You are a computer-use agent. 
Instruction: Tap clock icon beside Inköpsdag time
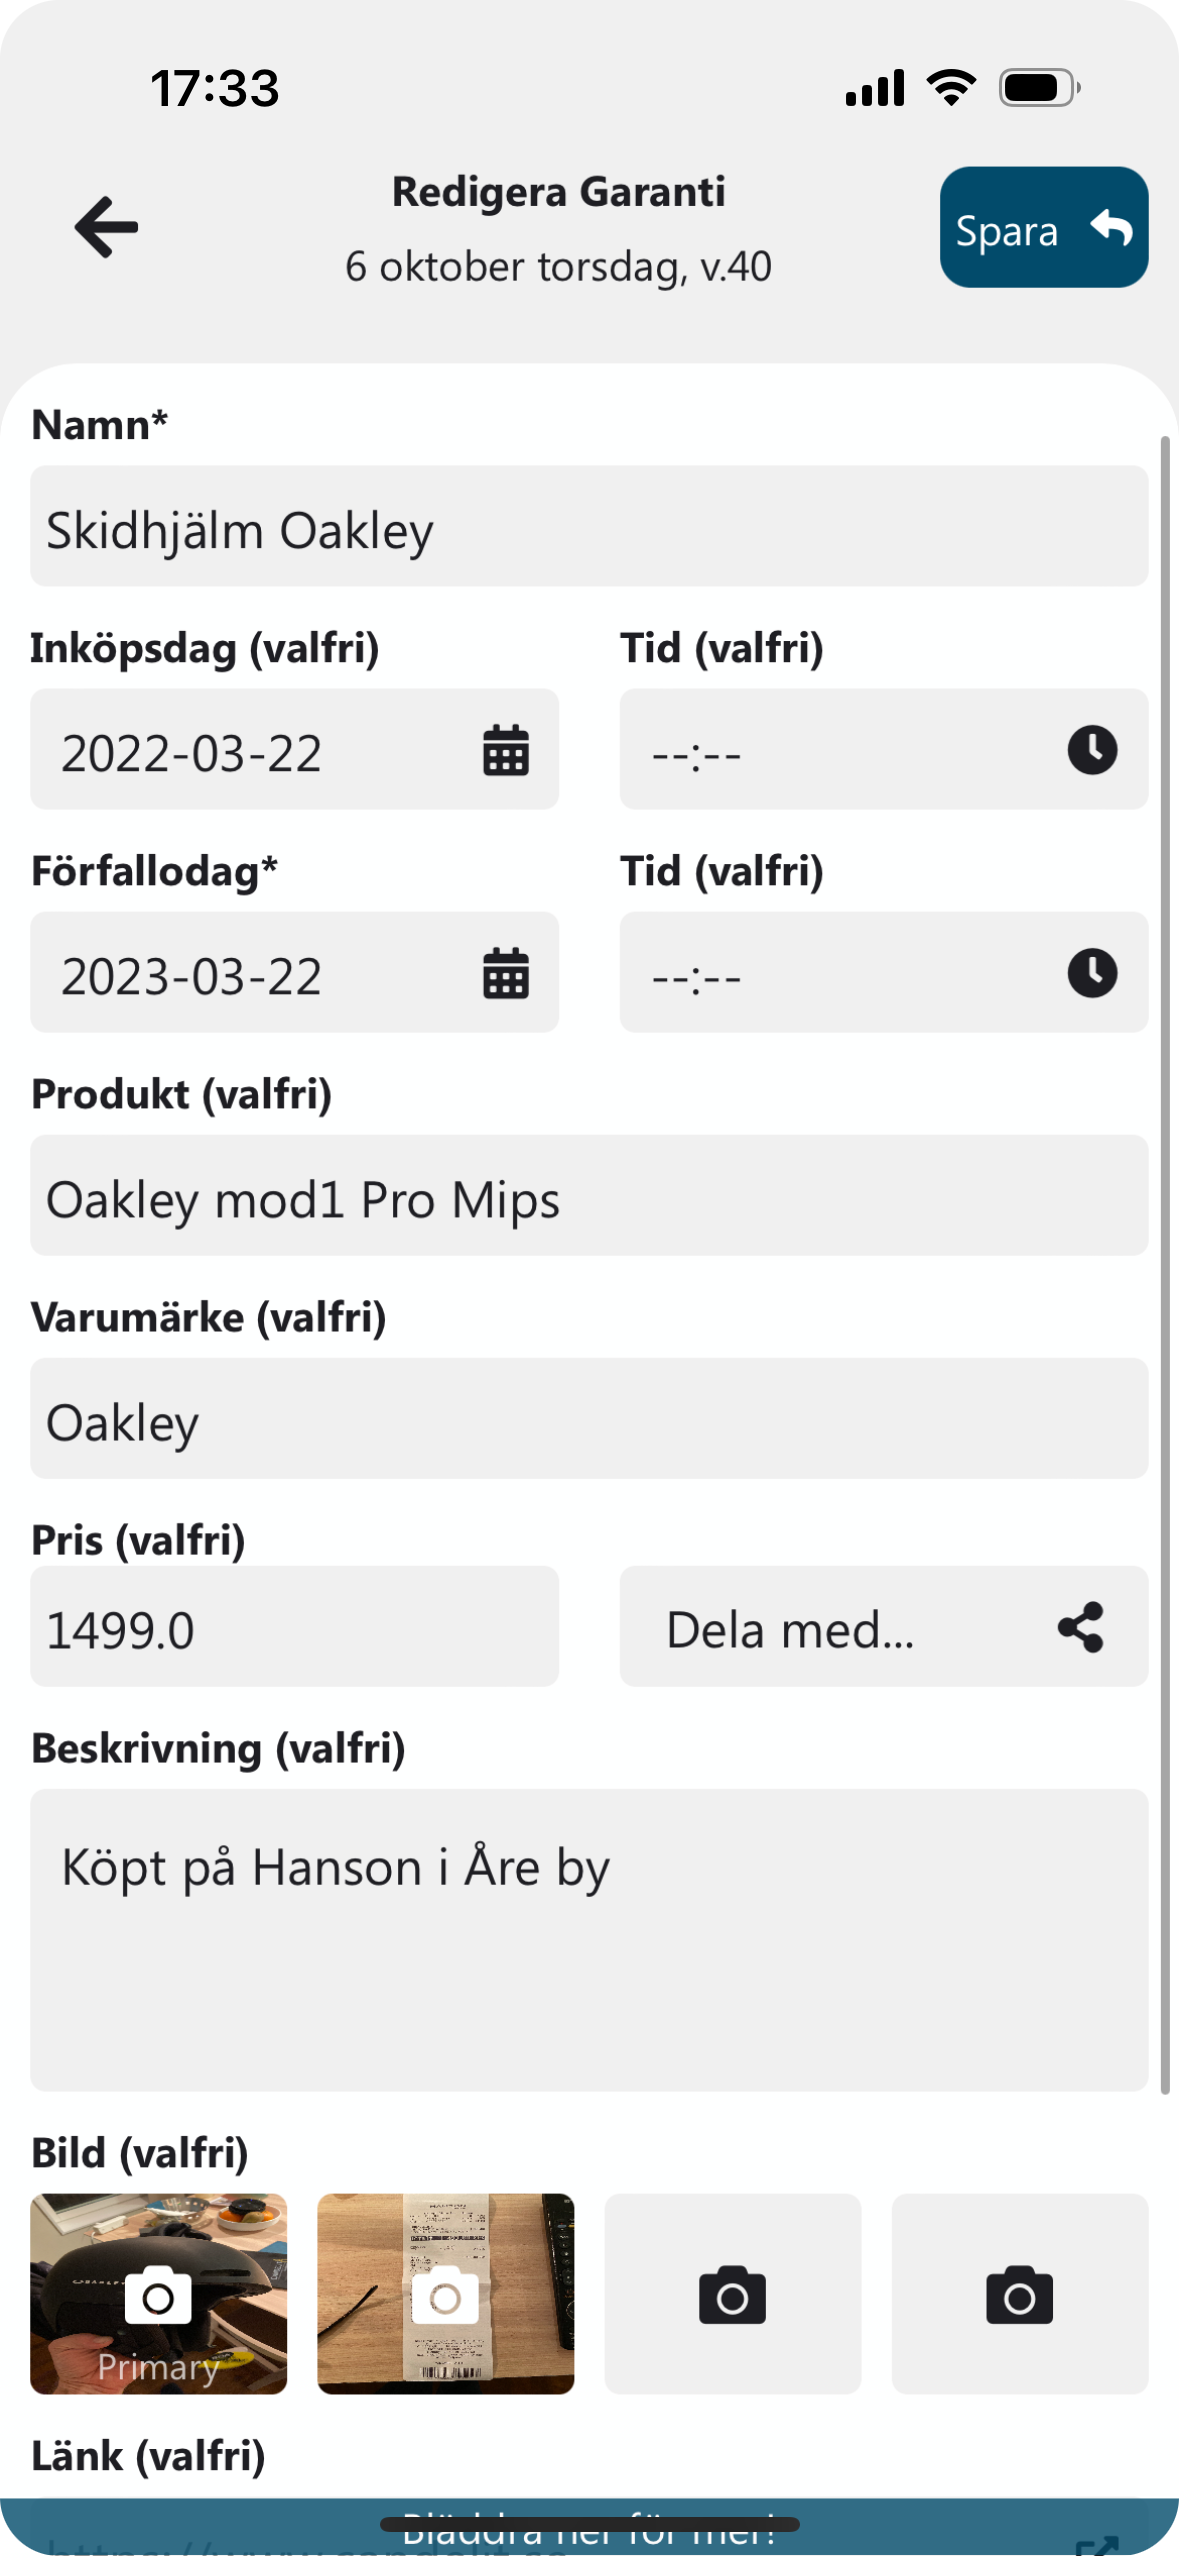point(1092,750)
